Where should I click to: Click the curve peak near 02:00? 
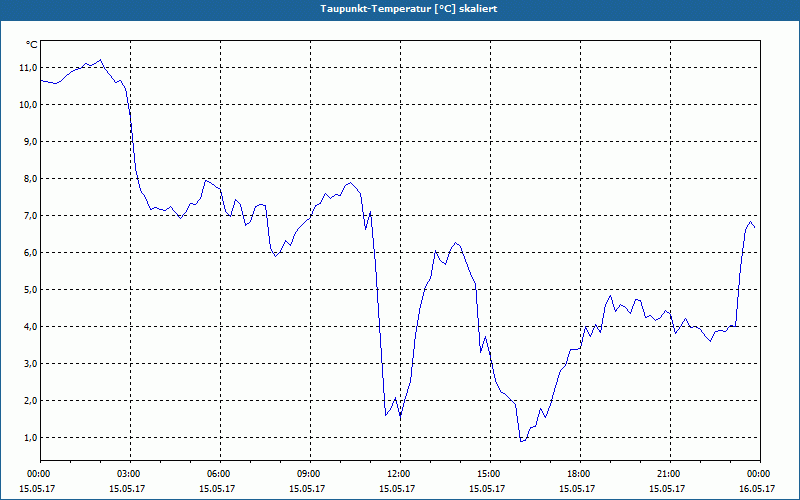point(101,60)
